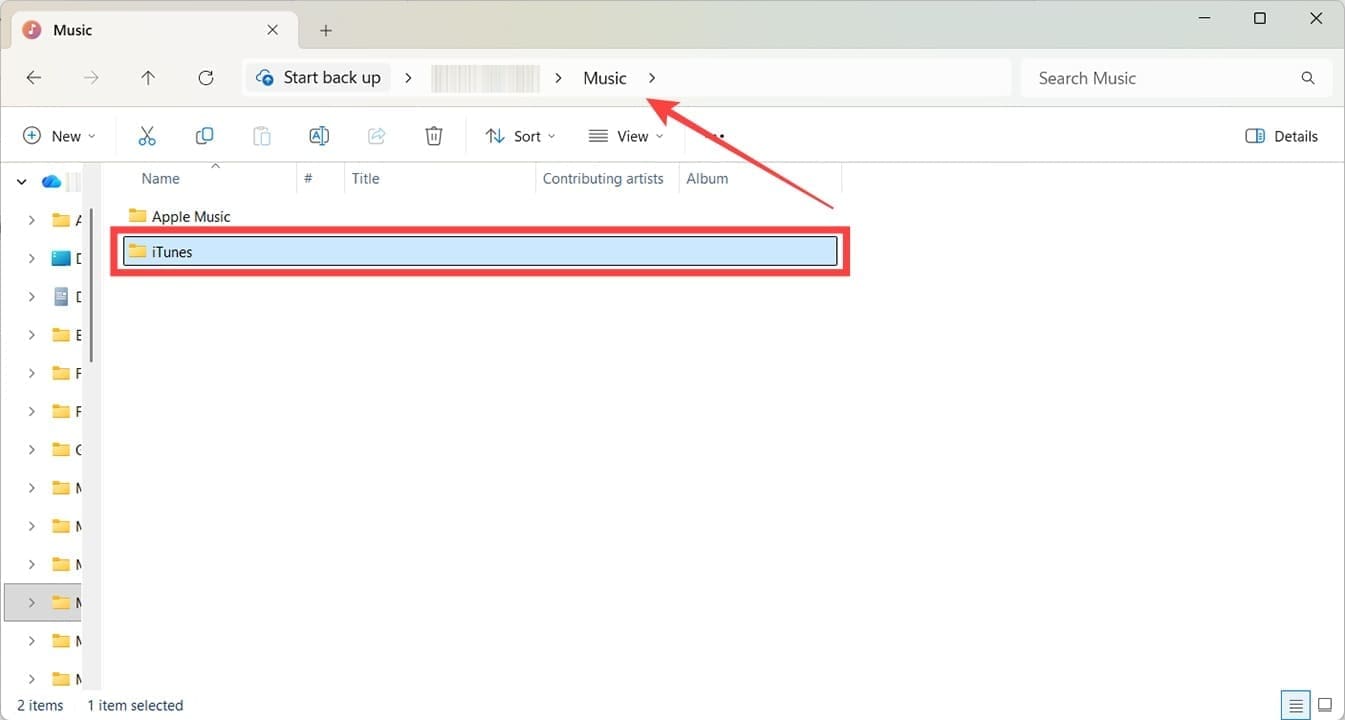The image size is (1345, 720).
Task: Click the OneDrive cloud icon in sidebar
Action: pos(51,182)
